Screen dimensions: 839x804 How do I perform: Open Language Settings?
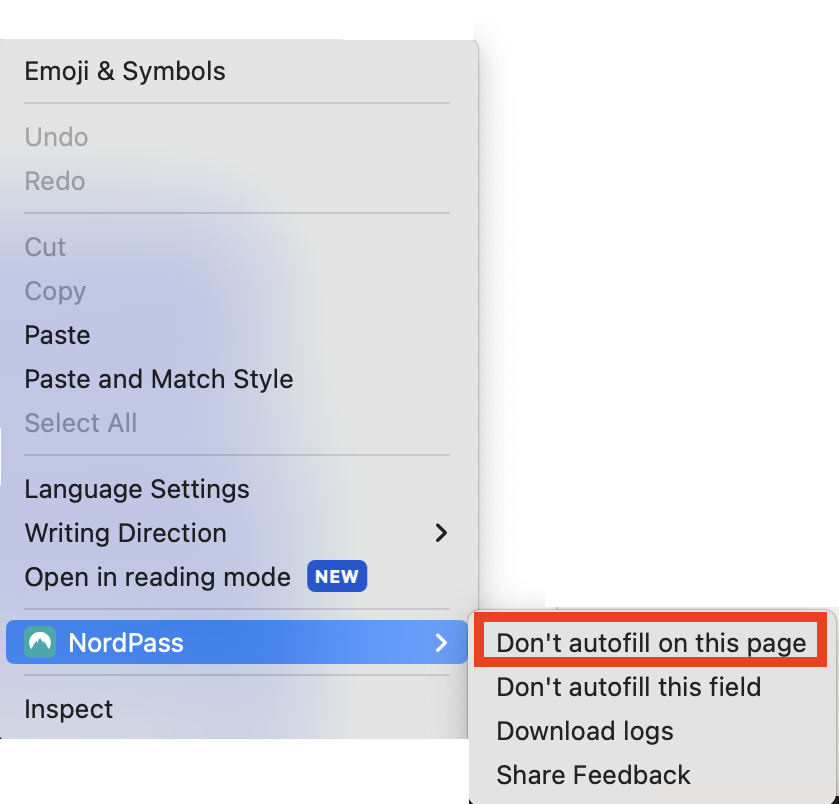point(136,489)
